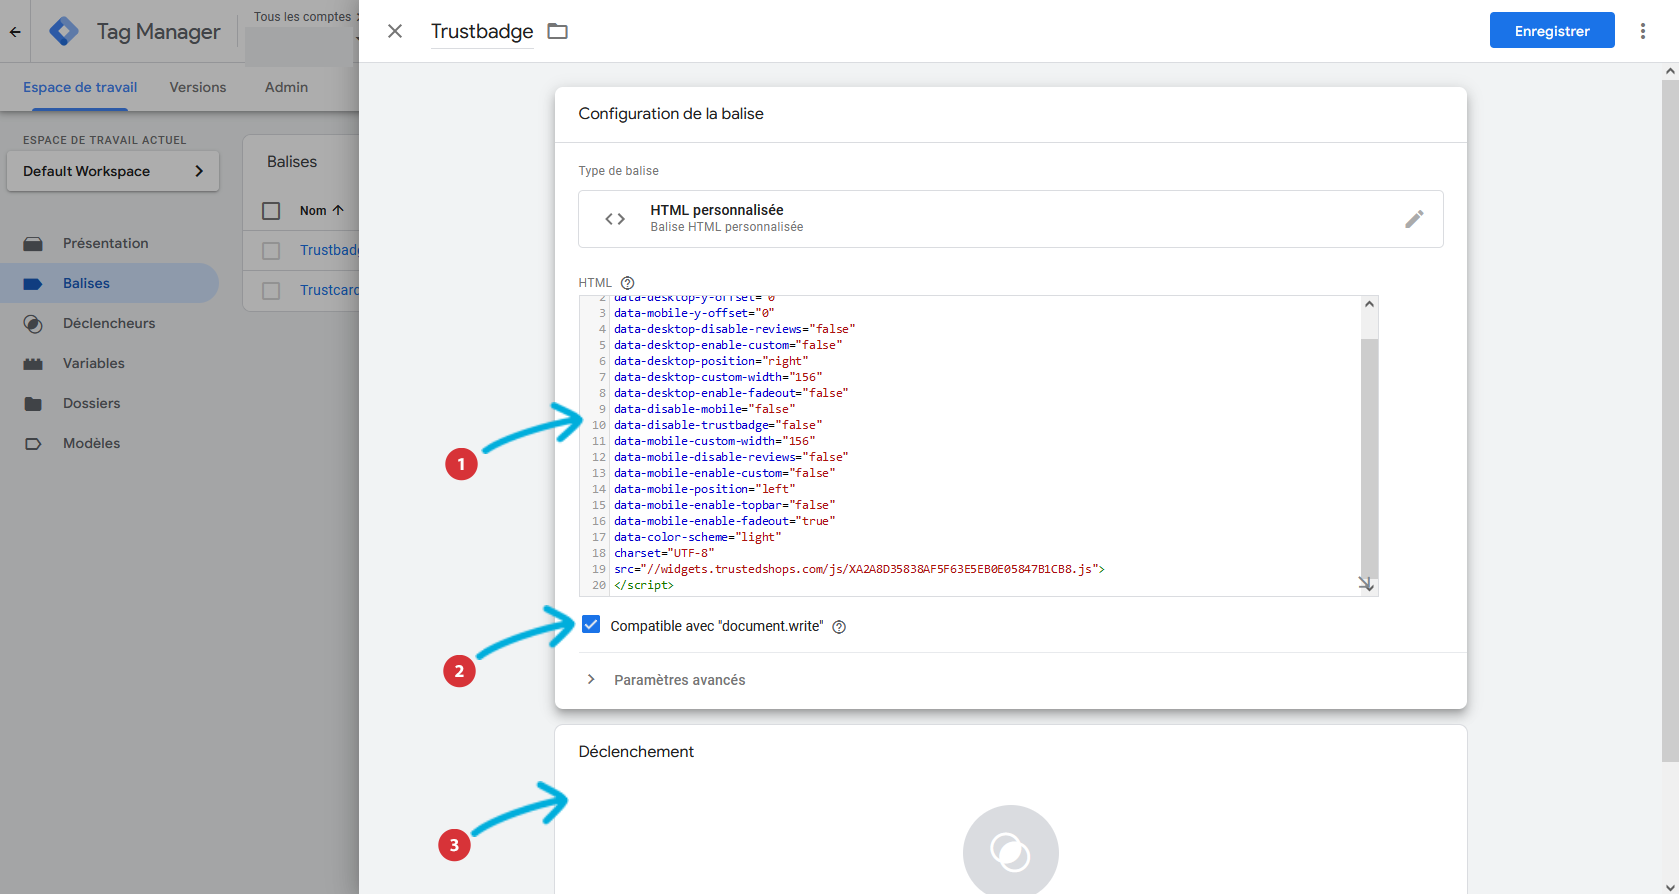Select Balises in the sidebar

109,283
